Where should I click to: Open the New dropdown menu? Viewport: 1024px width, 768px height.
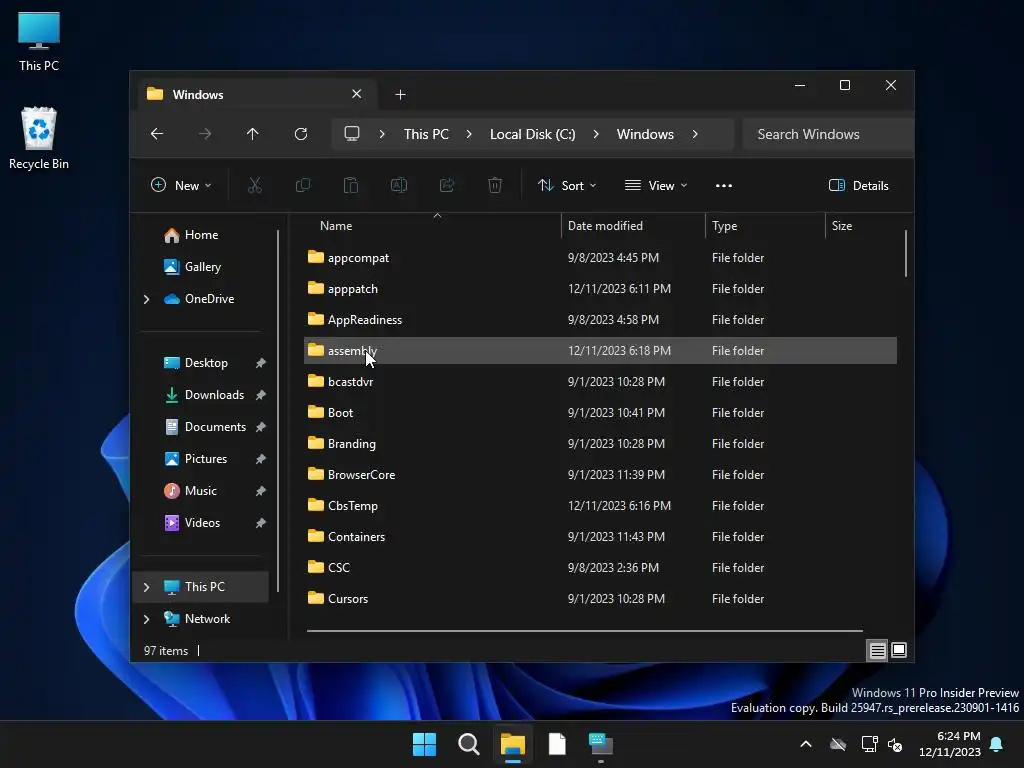[x=181, y=185]
